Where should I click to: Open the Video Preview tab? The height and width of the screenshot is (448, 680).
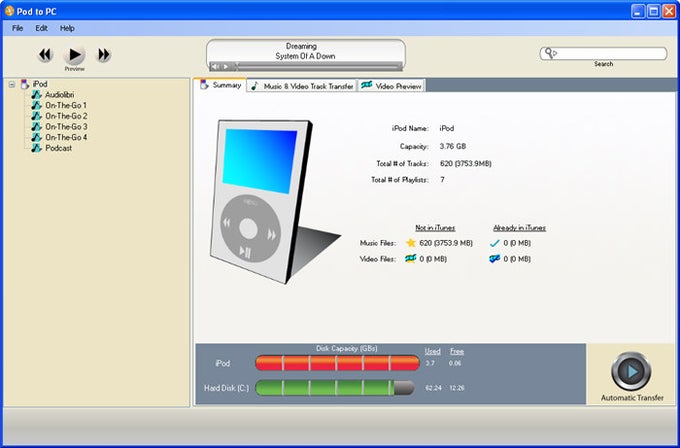point(391,86)
